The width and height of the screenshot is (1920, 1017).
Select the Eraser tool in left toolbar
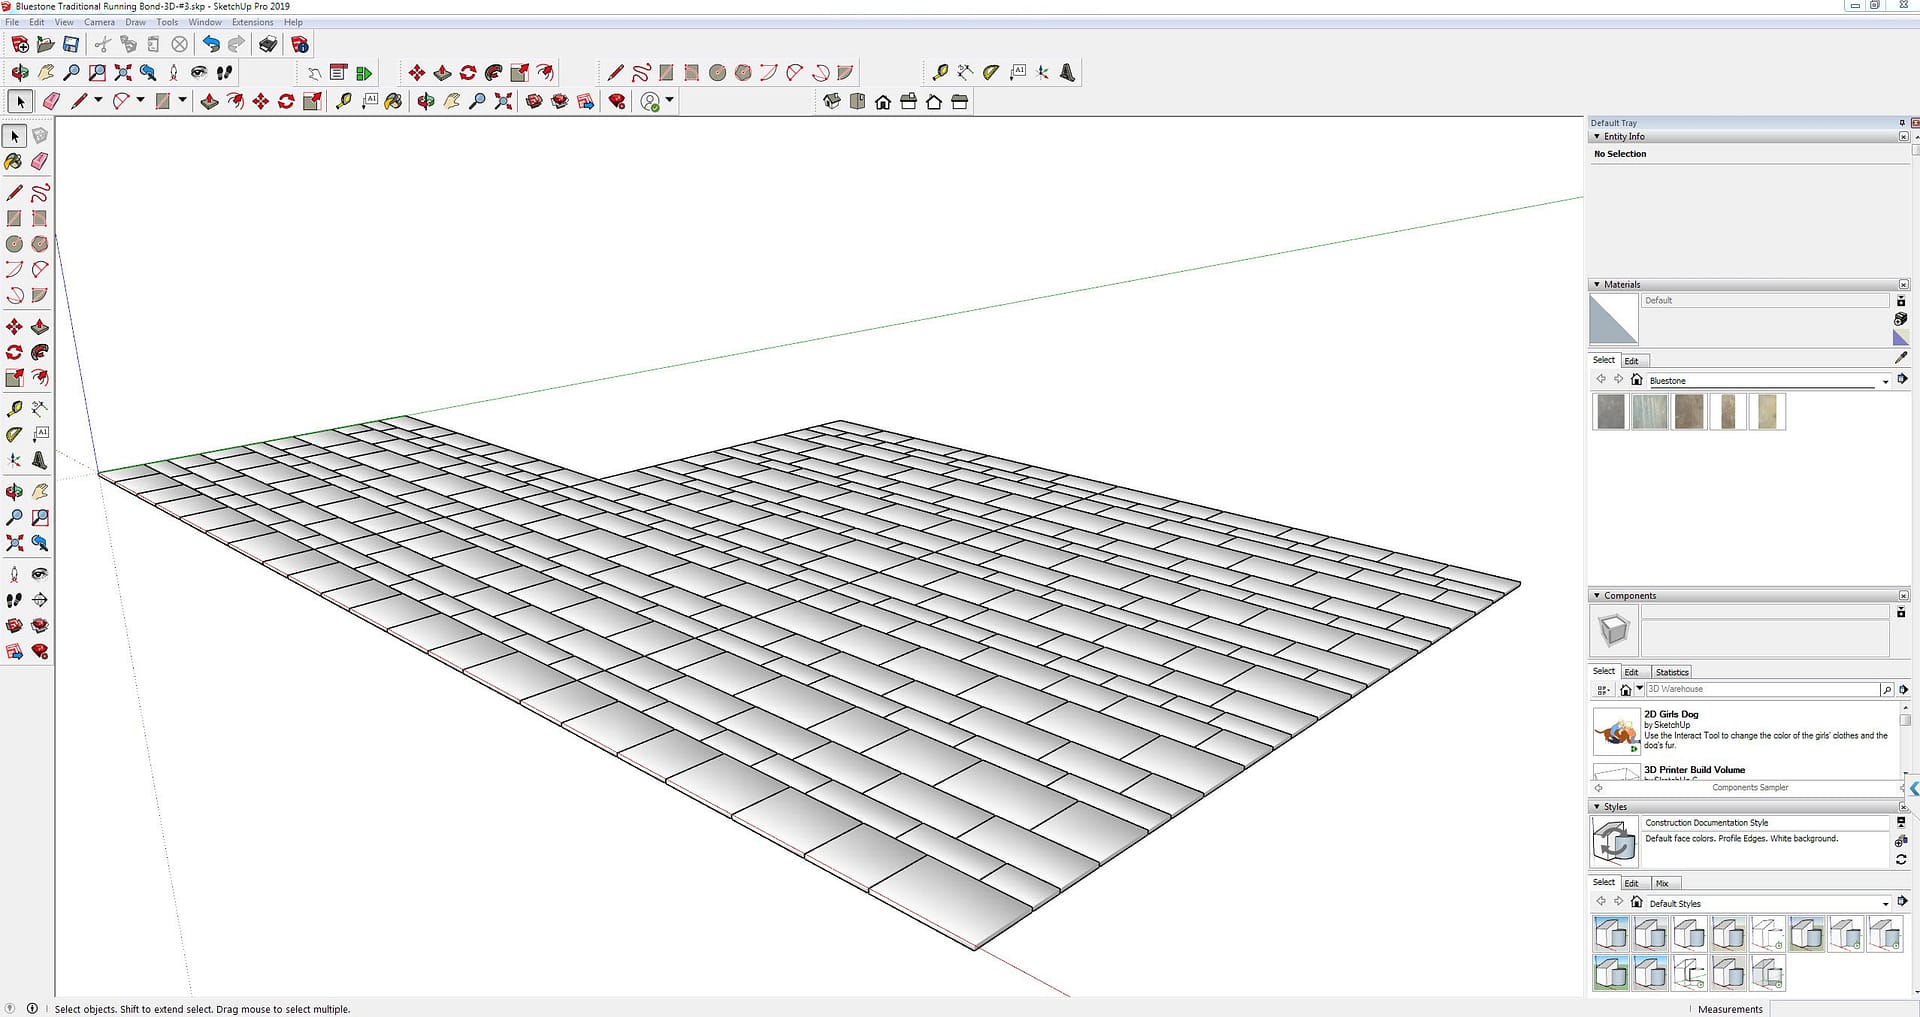(40, 161)
